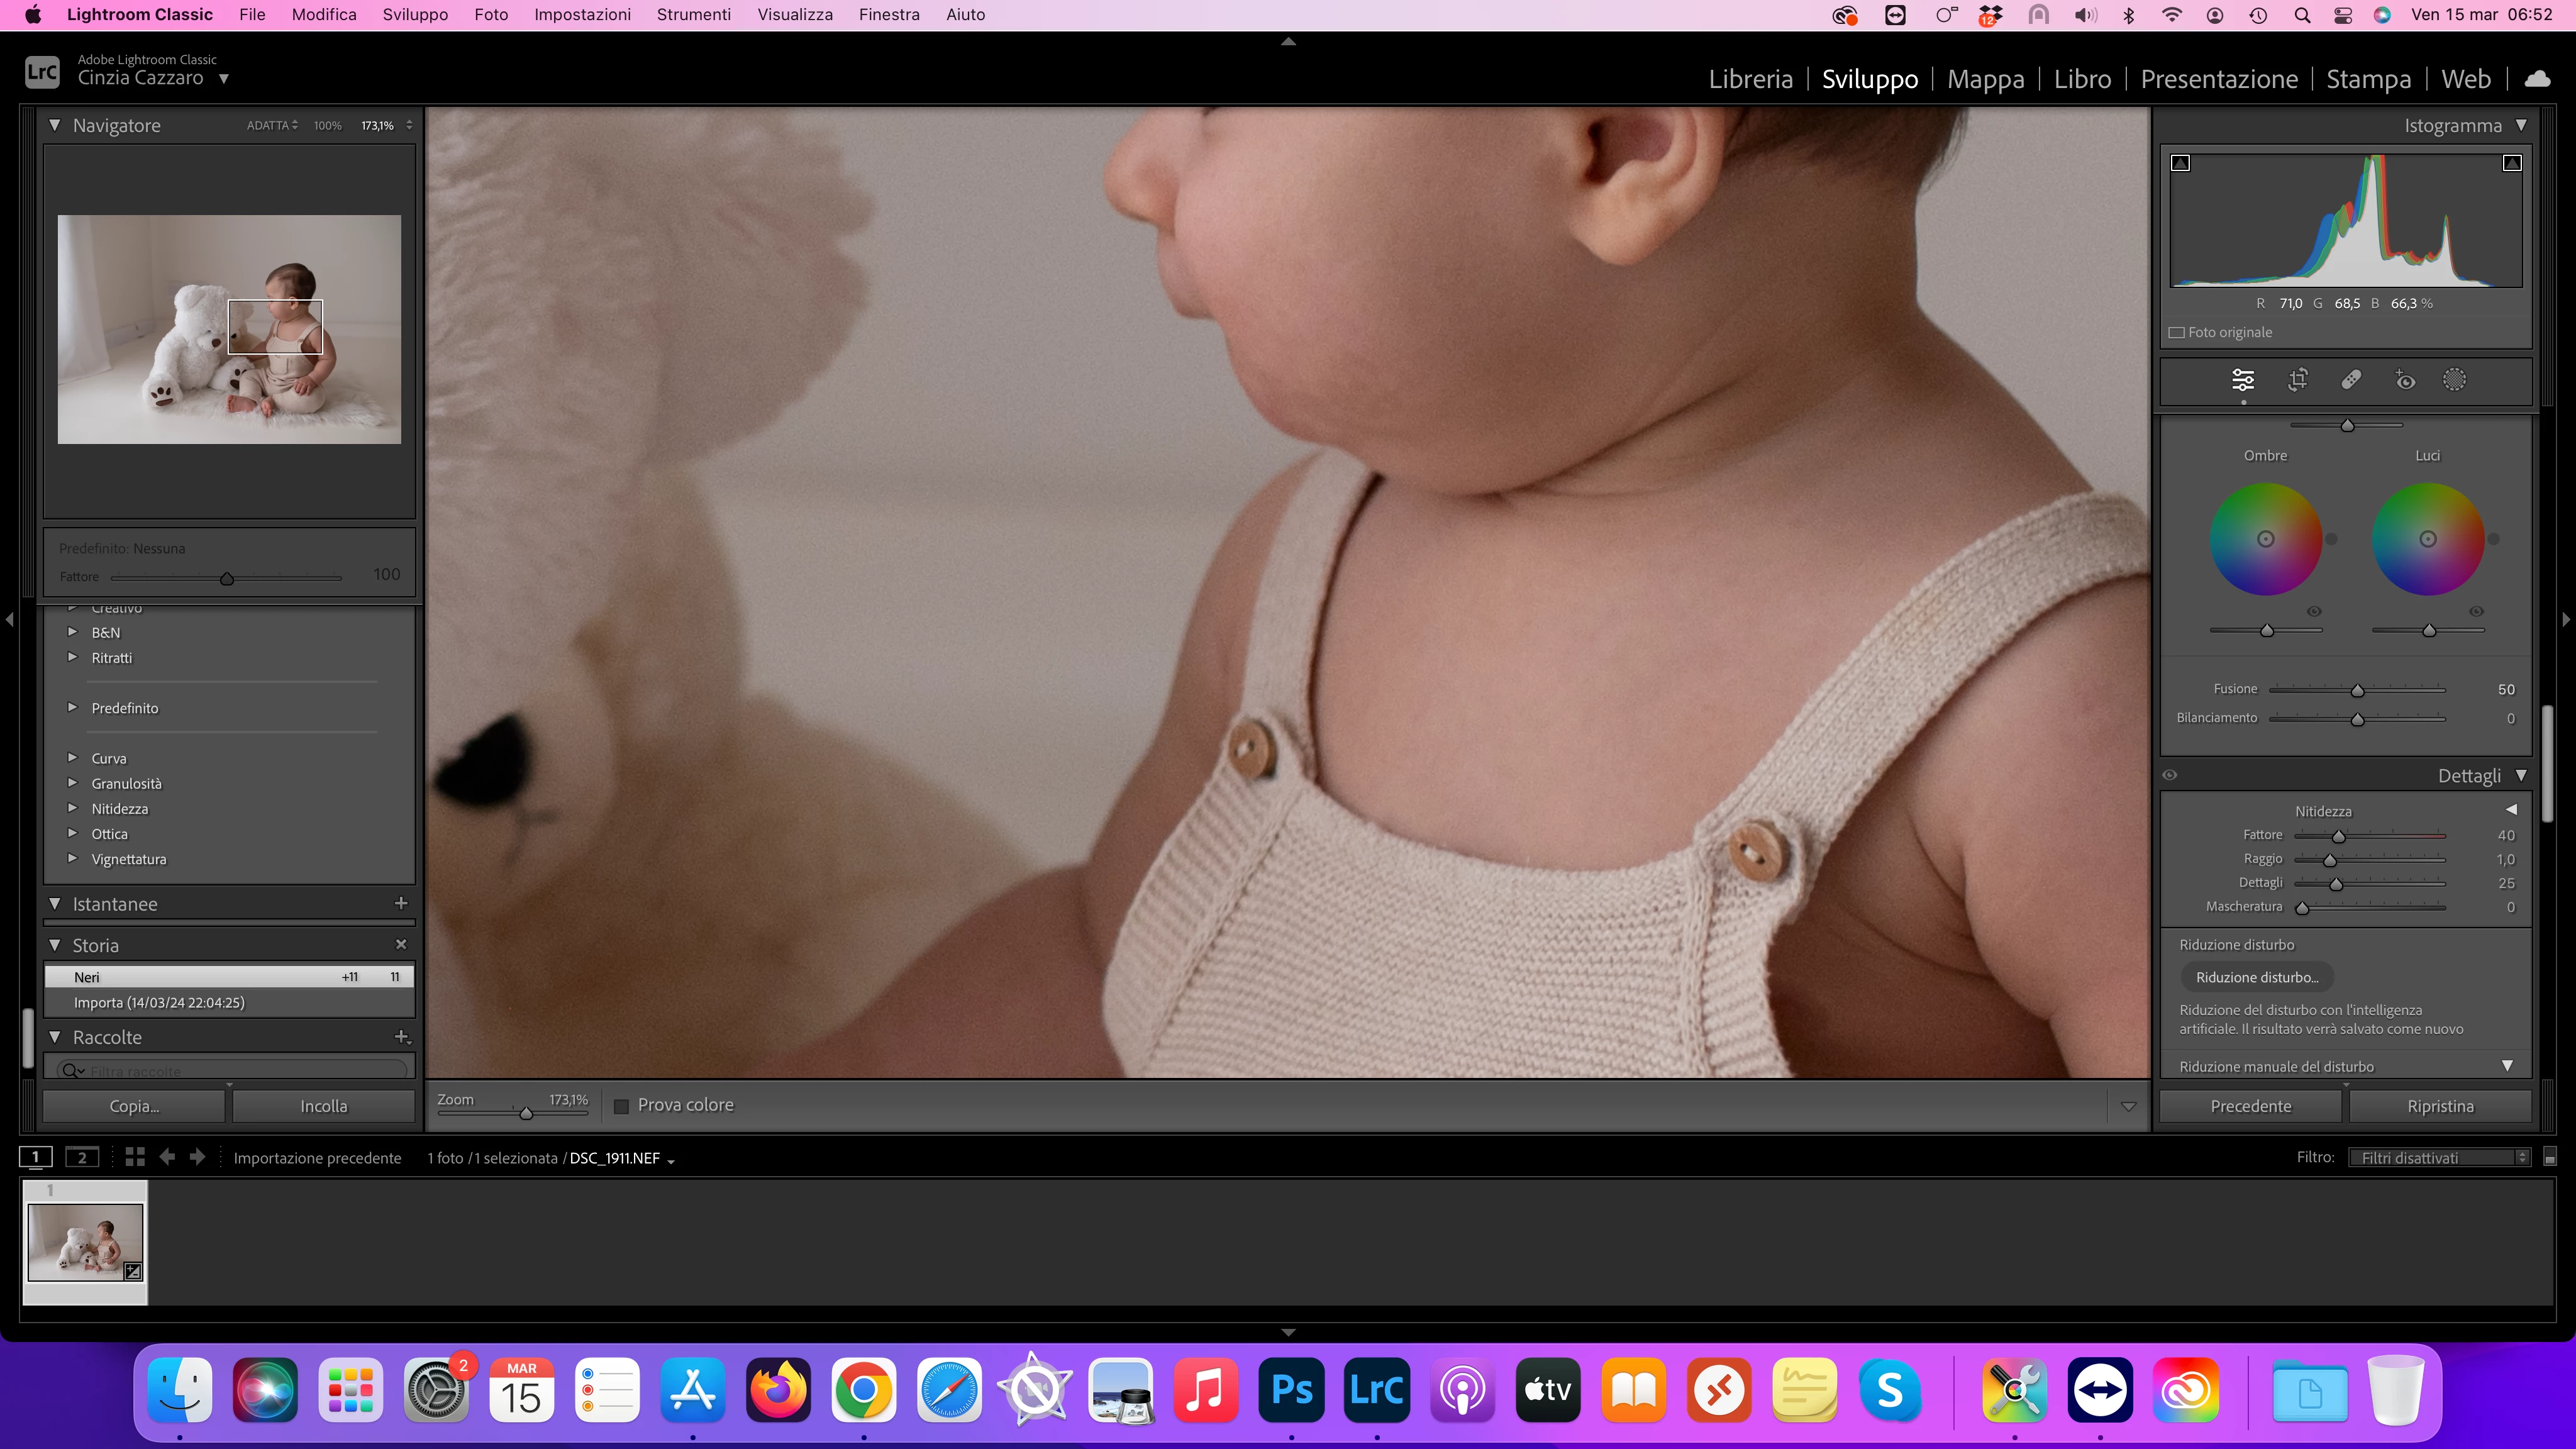Select the DSC_1911 filmstrip thumbnail
The width and height of the screenshot is (2576, 1449).
85,1242
